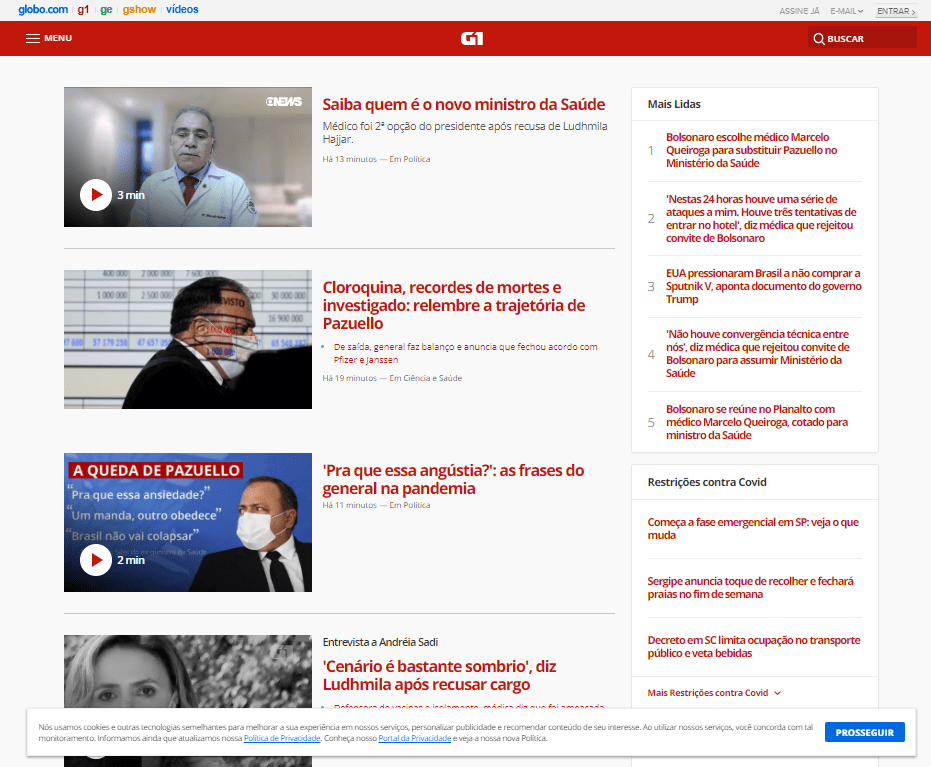Open headline 'Cenário é bastante sombrio'
This screenshot has width=931, height=767.
[439, 675]
